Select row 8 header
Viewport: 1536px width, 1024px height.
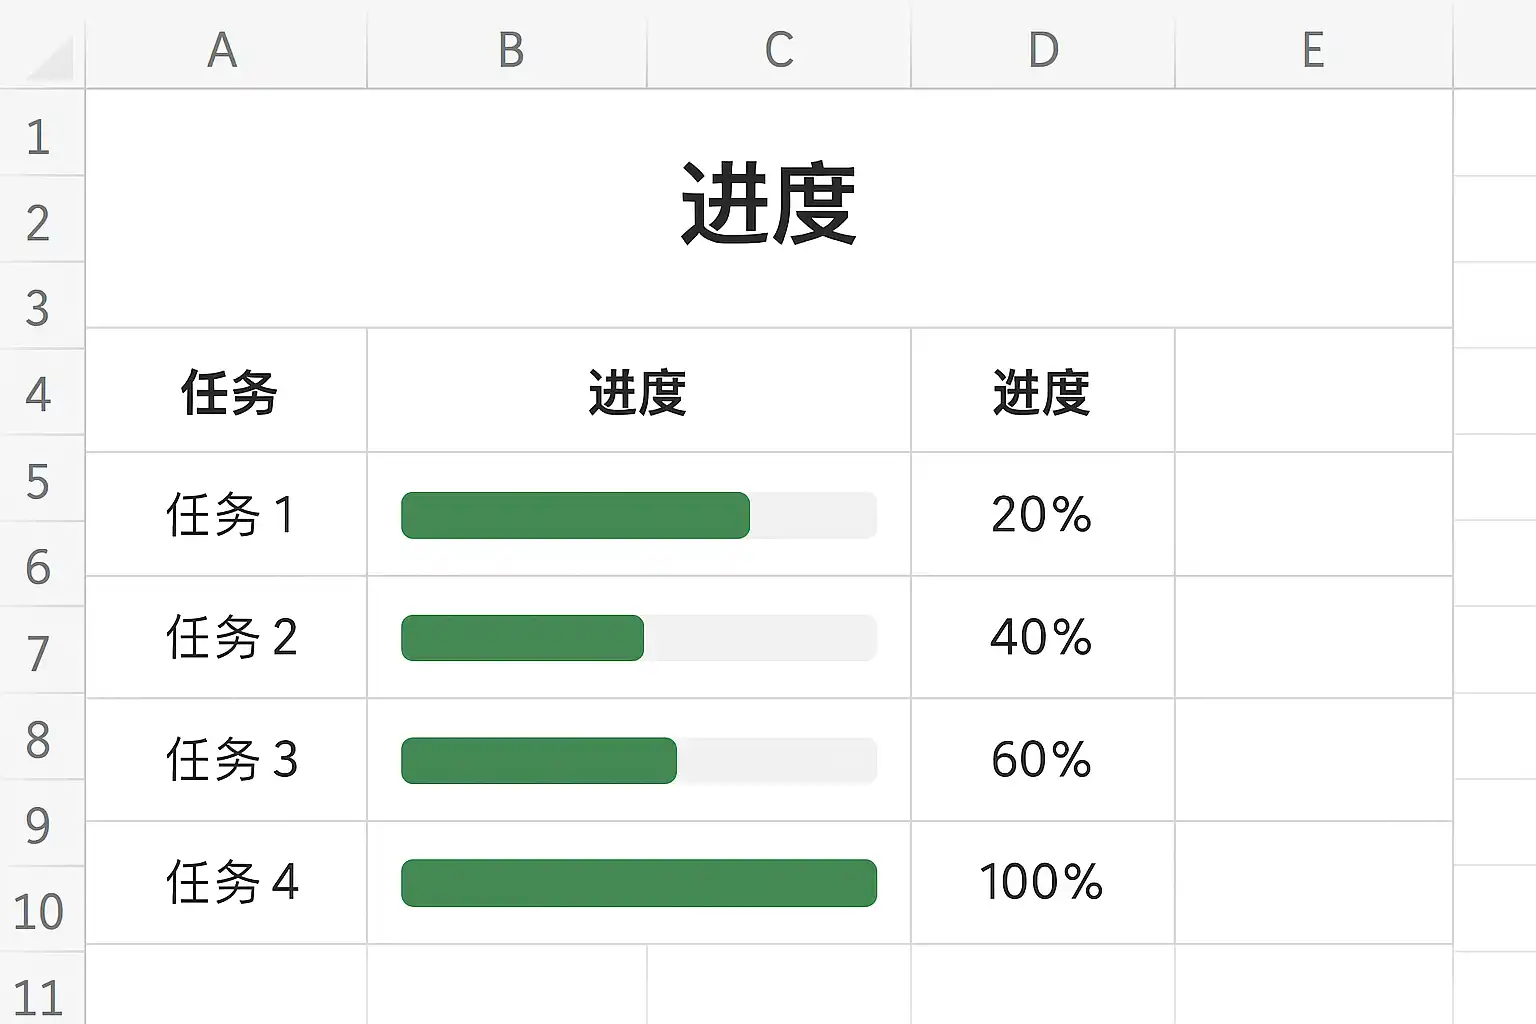tap(38, 740)
